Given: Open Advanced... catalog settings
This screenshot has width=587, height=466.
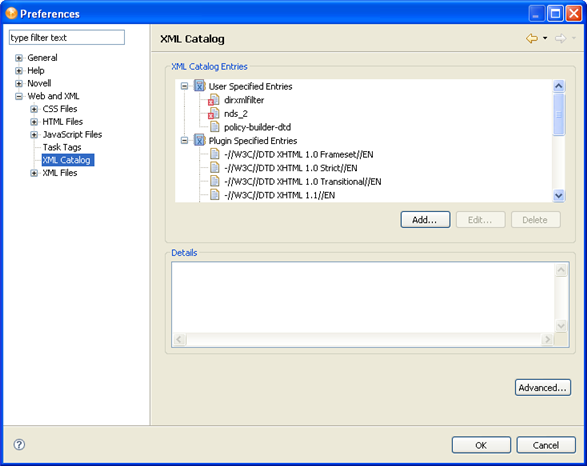Looking at the screenshot, I should coord(543,387).
